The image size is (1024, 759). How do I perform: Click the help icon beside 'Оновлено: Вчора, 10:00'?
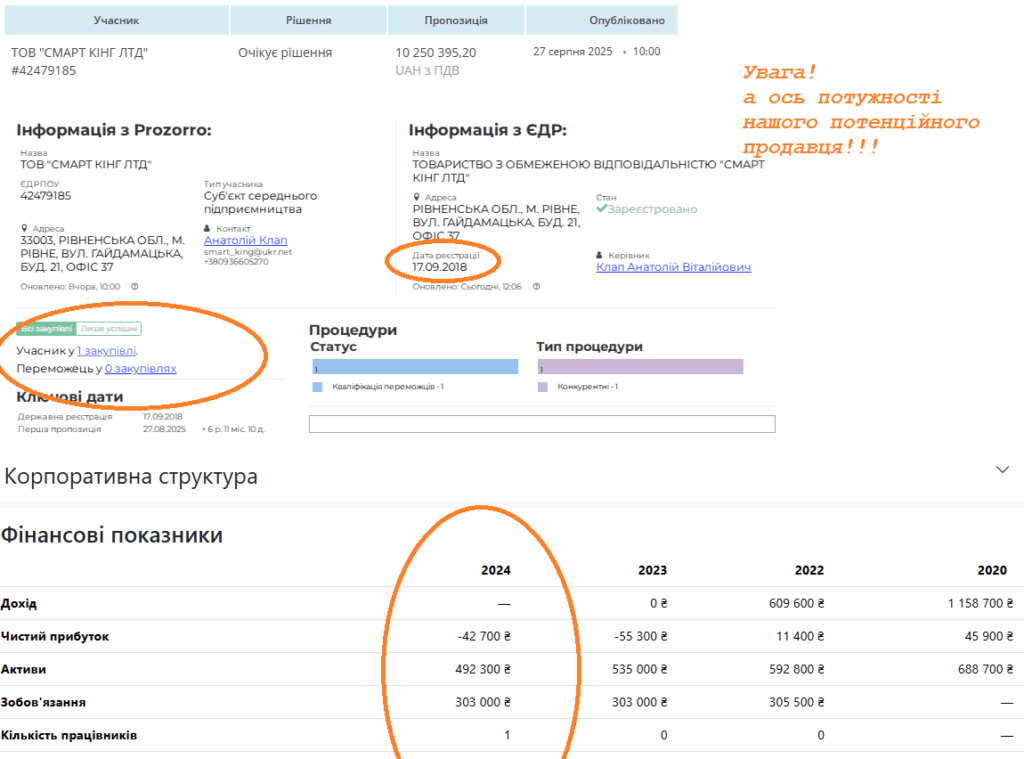pyautogui.click(x=134, y=286)
